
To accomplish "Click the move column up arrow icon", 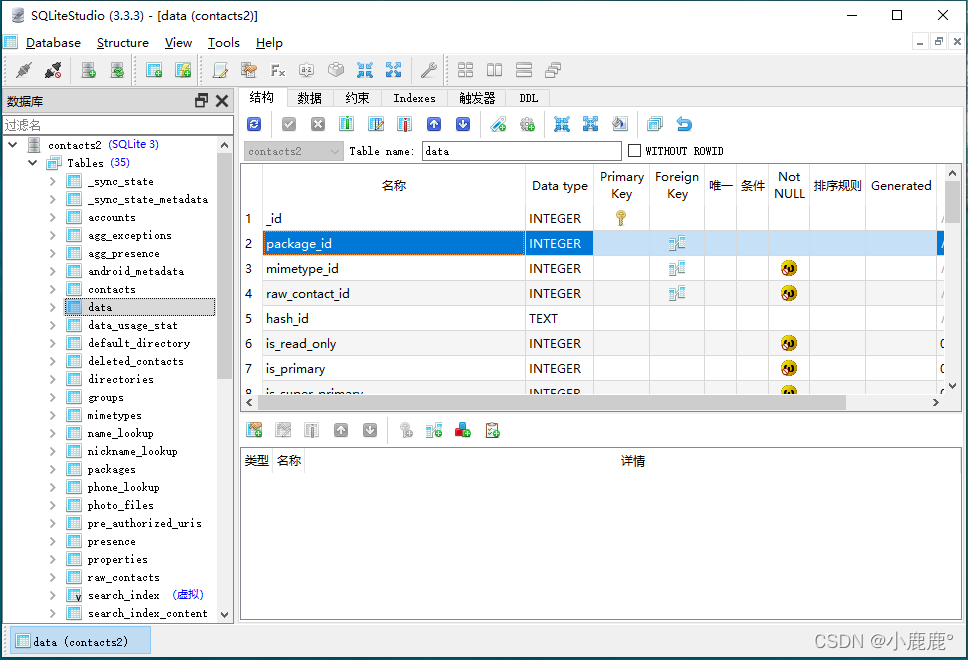I will click(434, 124).
